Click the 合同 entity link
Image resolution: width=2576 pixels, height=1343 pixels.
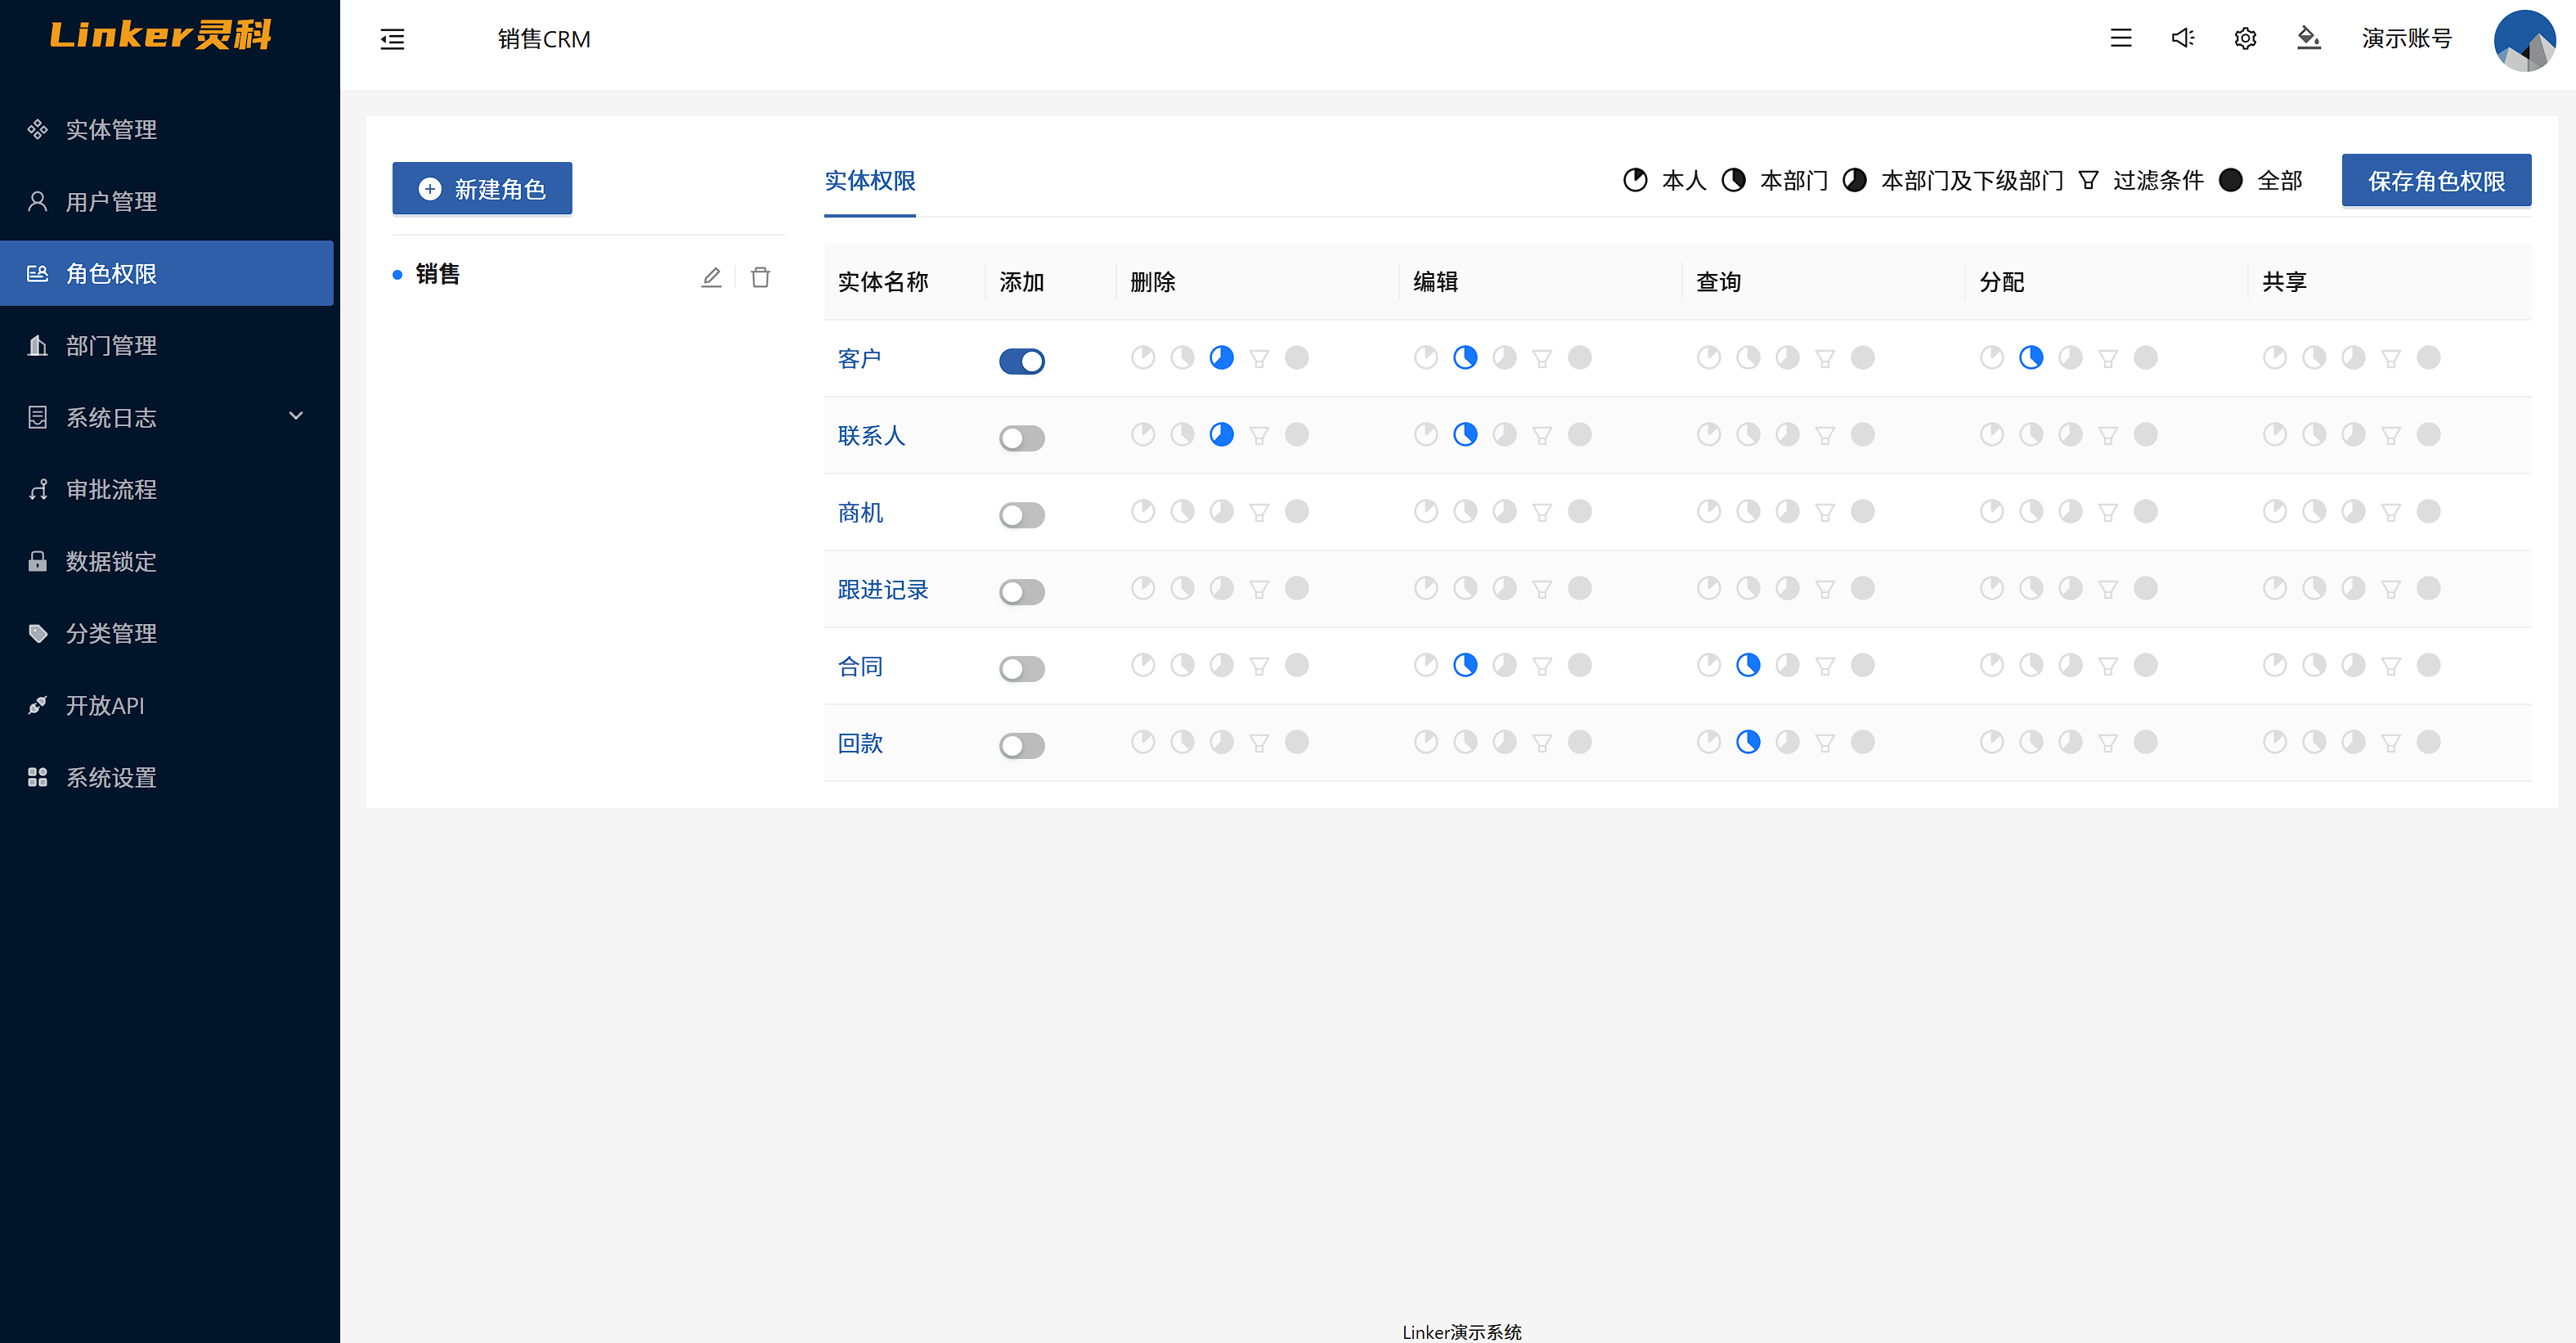click(x=859, y=666)
